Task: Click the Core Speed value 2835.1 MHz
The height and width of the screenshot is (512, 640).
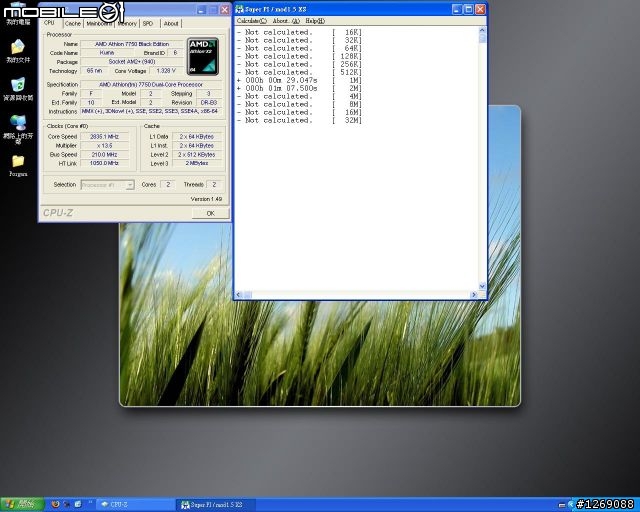Action: coord(104,136)
